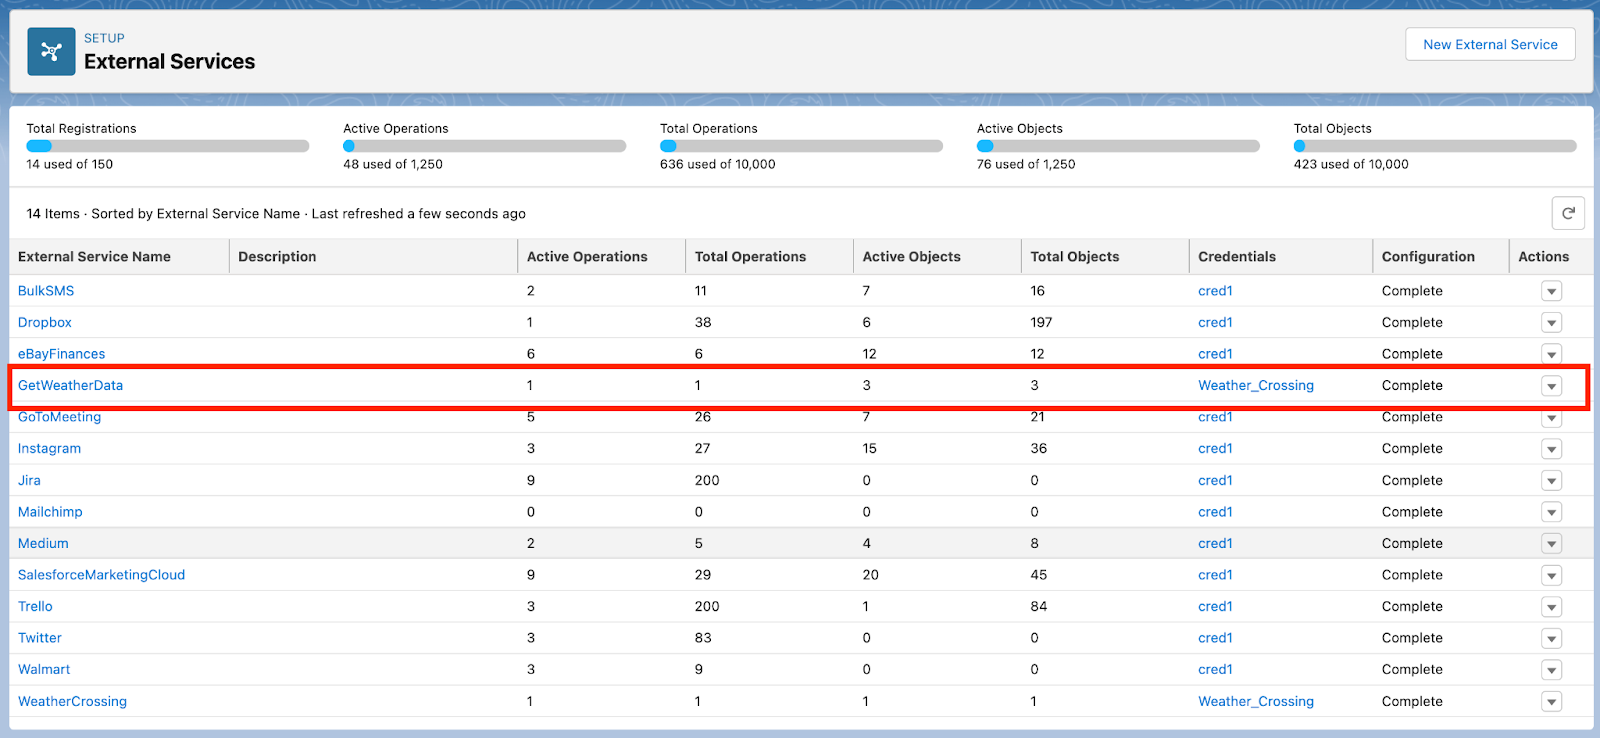
Task: Open actions dropdown for GoToMeeting row
Action: [1551, 418]
